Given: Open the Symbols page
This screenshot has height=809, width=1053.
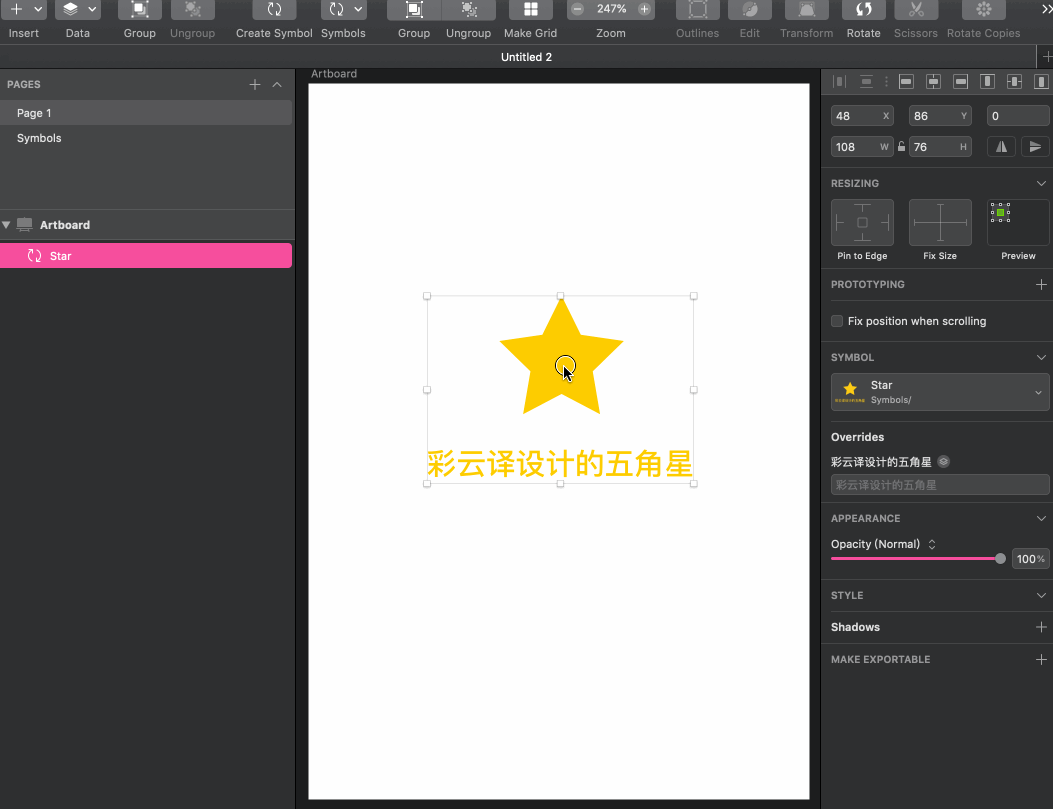Looking at the screenshot, I should click(39, 138).
